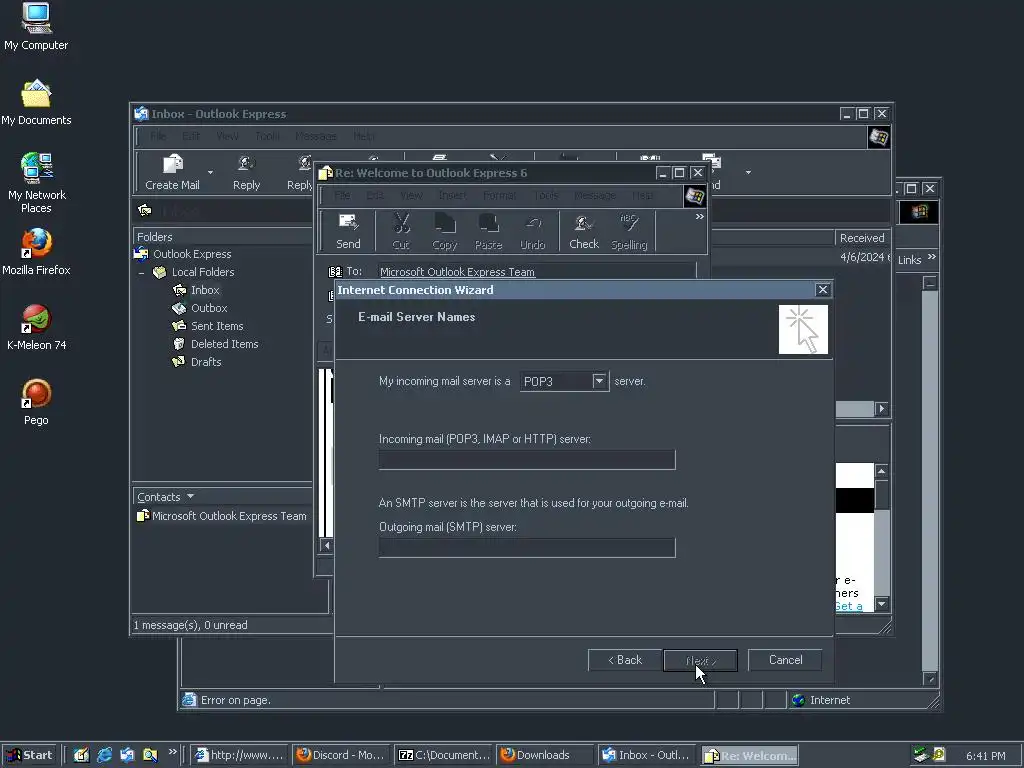Click Create Mail in Outlook Express

(x=172, y=172)
